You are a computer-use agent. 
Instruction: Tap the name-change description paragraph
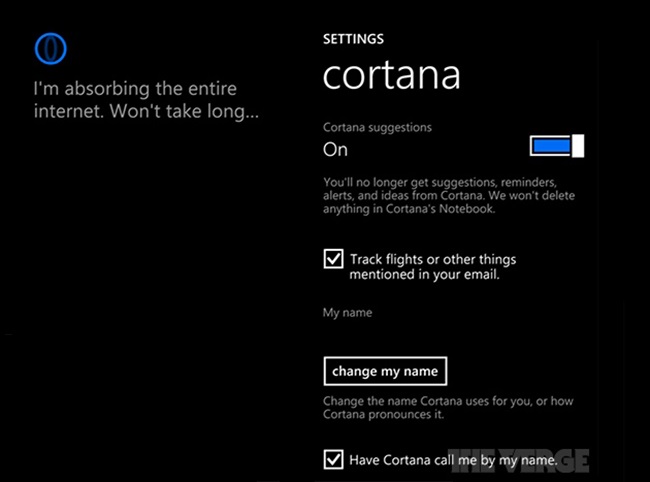click(x=448, y=408)
